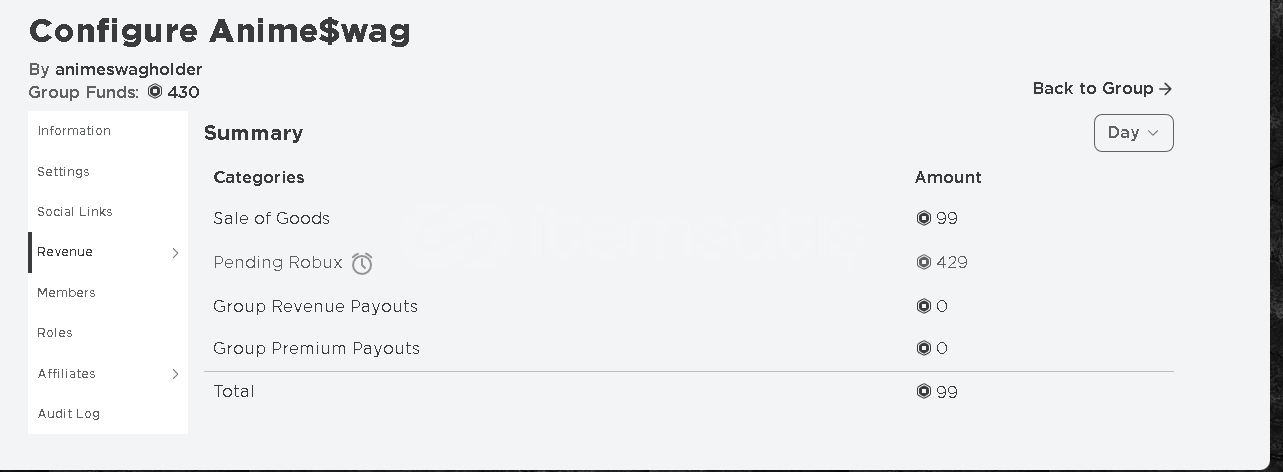
Task: Switch to the Roles section
Action: pyautogui.click(x=55, y=333)
